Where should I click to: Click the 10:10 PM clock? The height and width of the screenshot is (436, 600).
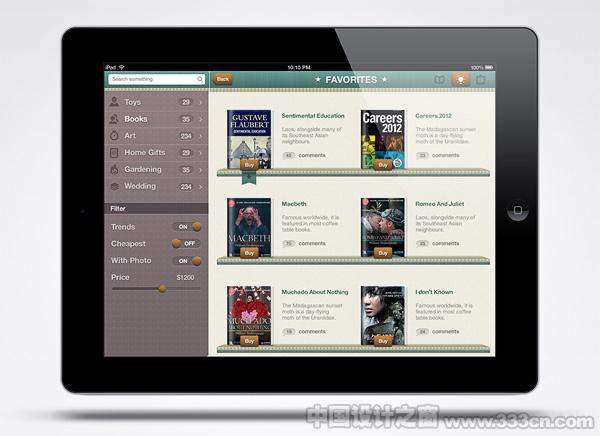coord(299,67)
